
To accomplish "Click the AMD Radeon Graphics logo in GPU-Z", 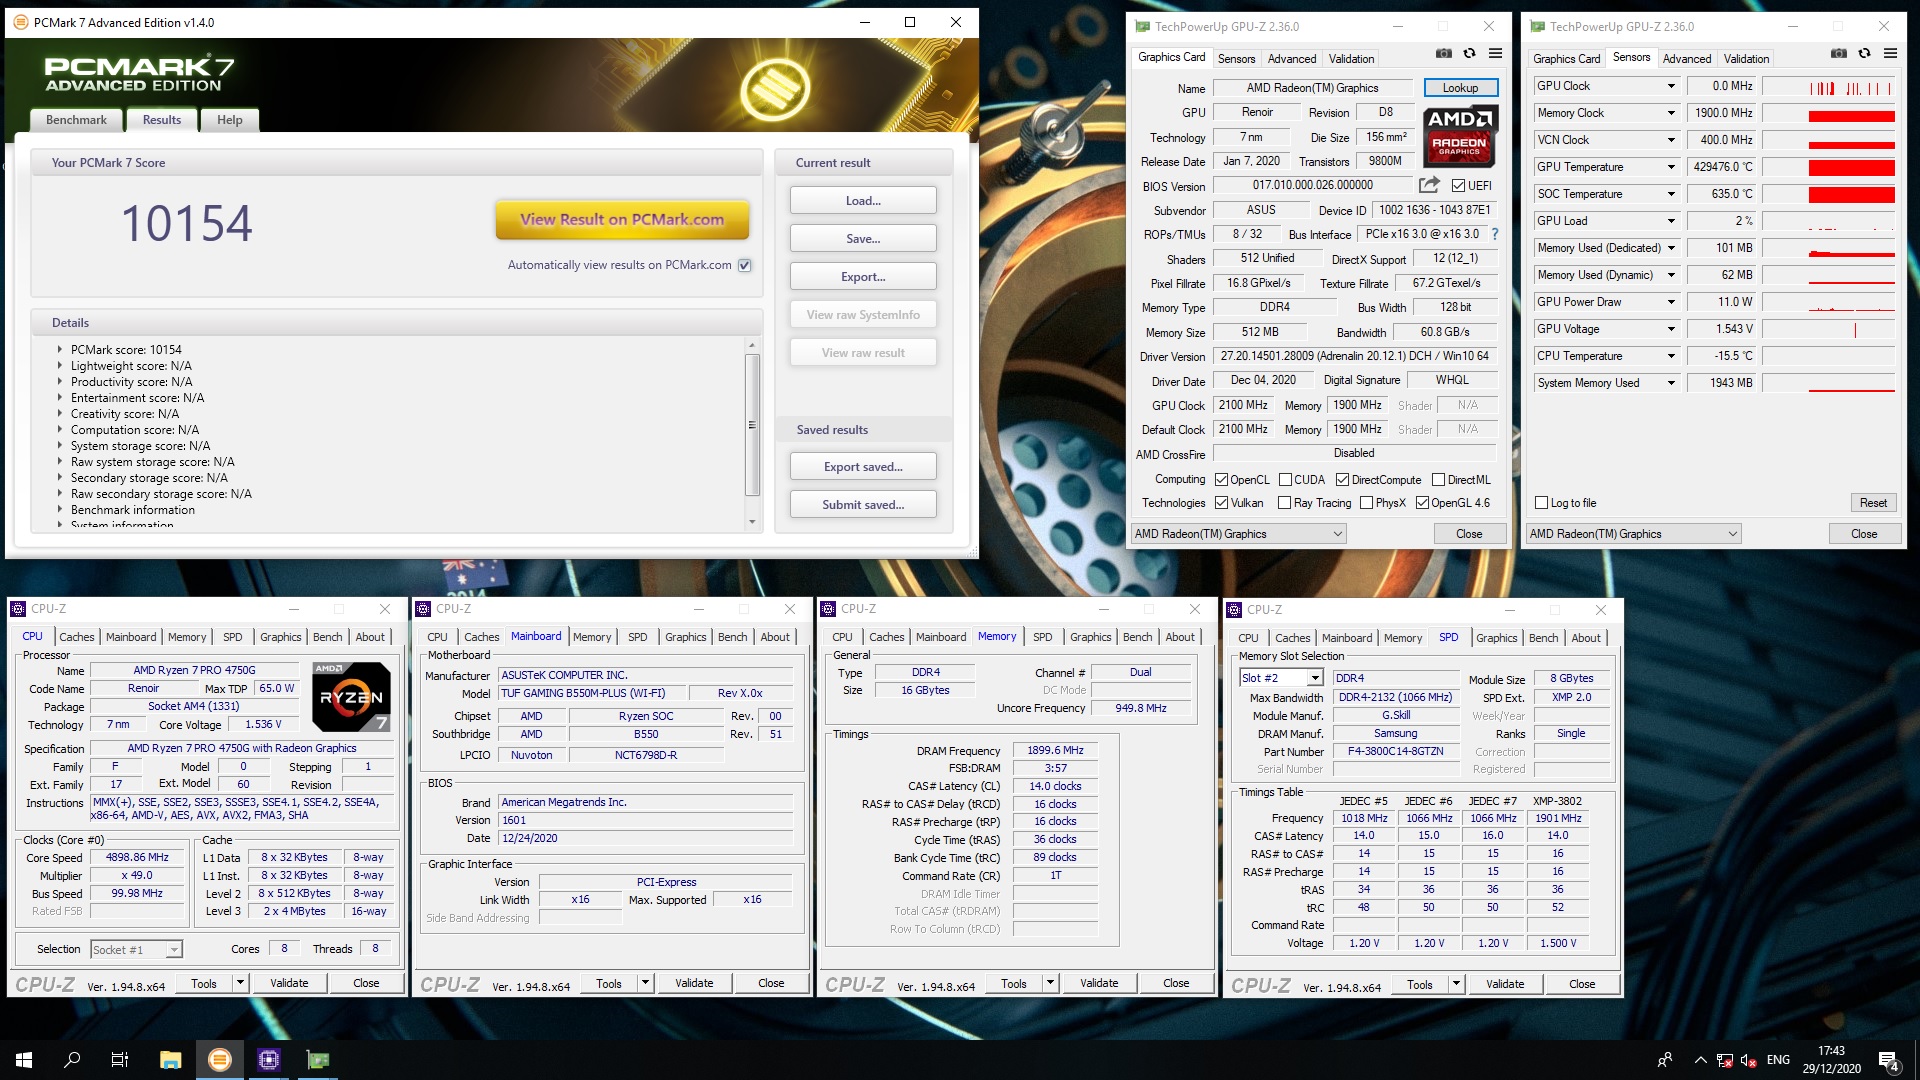I will (1460, 135).
